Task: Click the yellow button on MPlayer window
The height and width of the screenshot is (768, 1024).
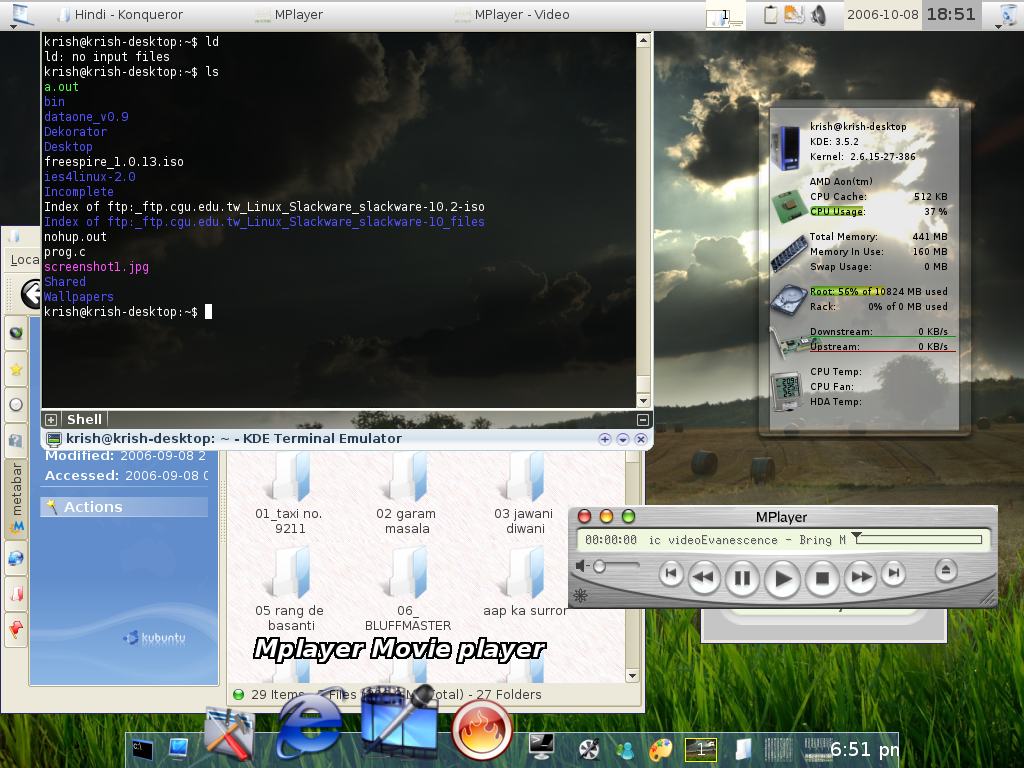Action: pos(606,517)
